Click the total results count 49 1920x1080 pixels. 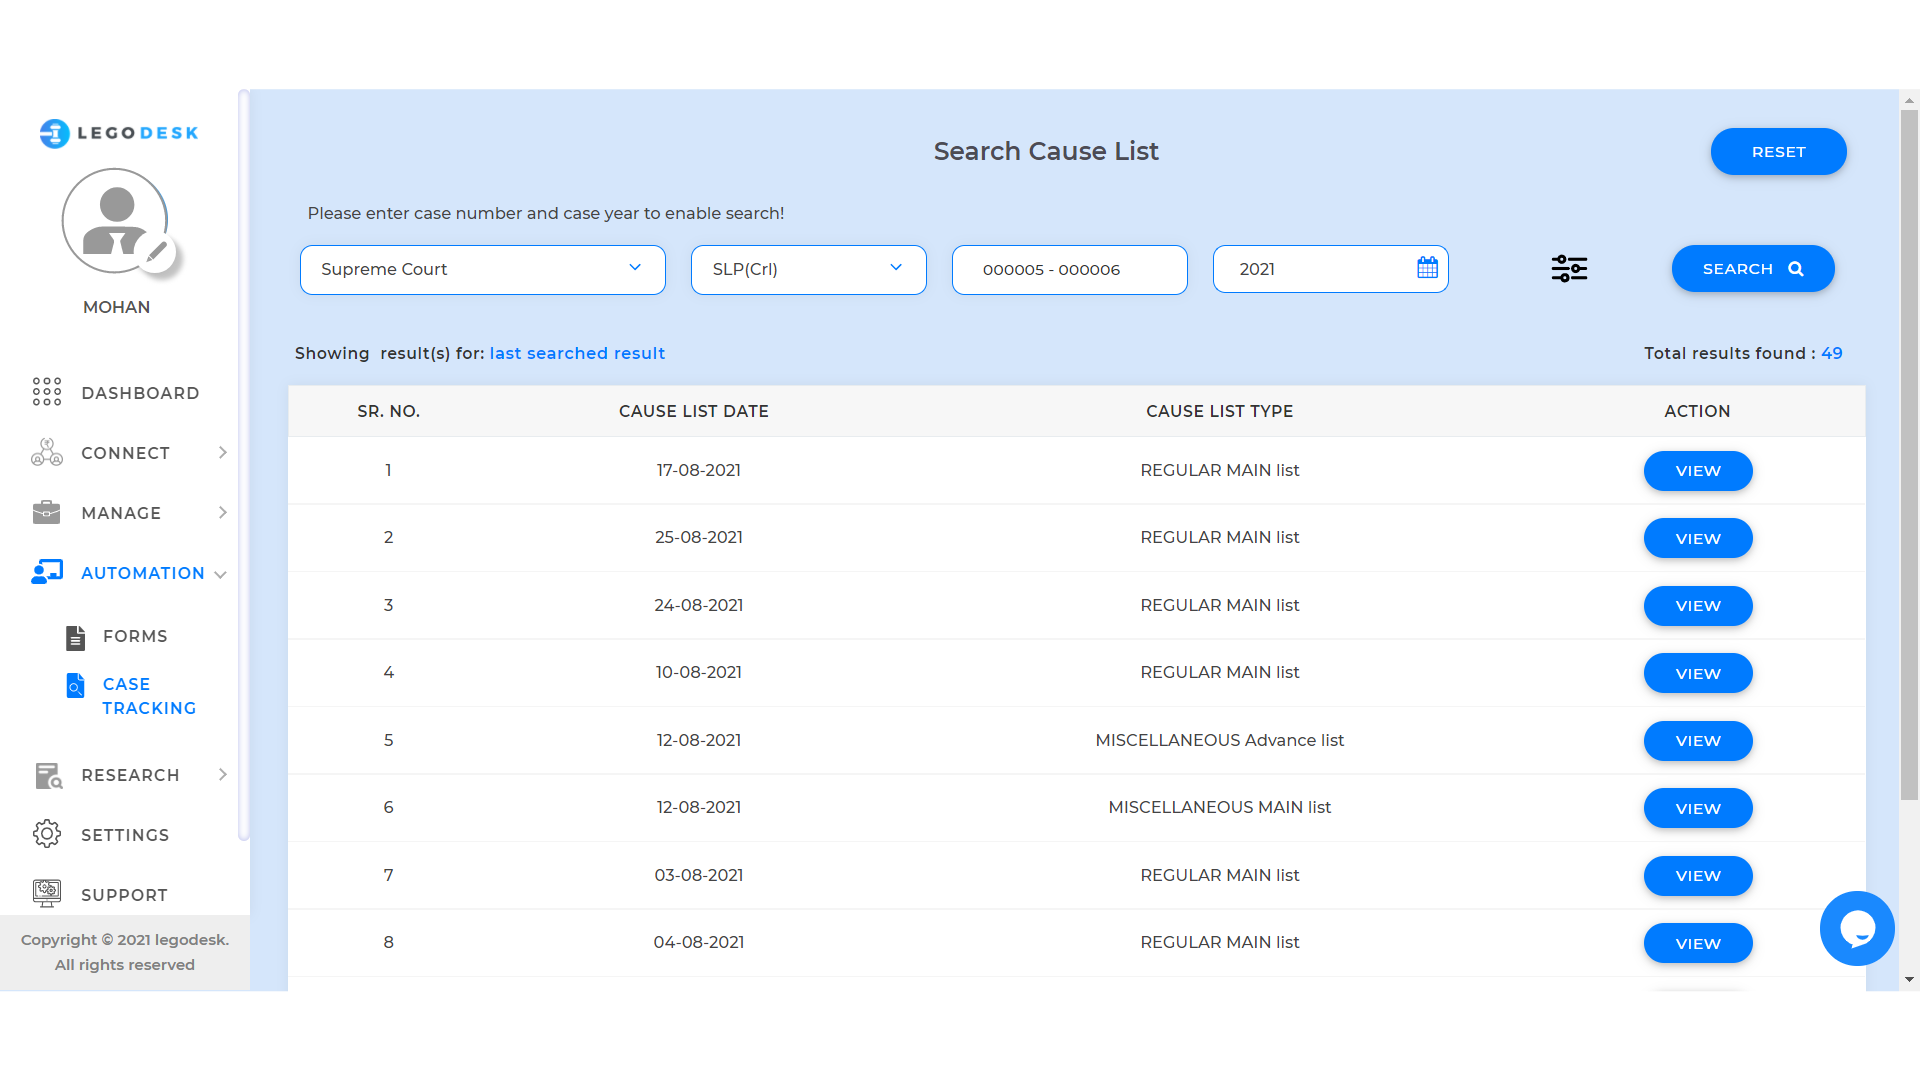click(x=1831, y=353)
